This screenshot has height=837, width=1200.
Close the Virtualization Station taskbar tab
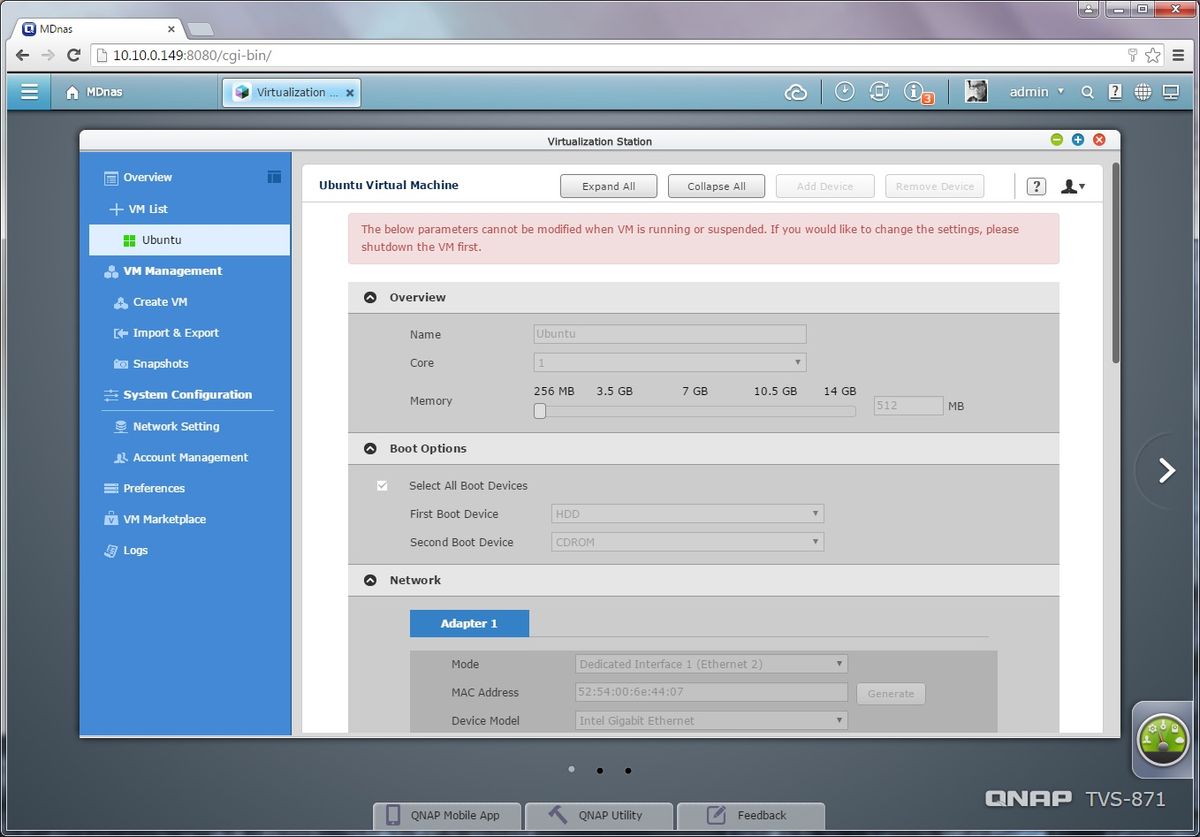point(350,92)
